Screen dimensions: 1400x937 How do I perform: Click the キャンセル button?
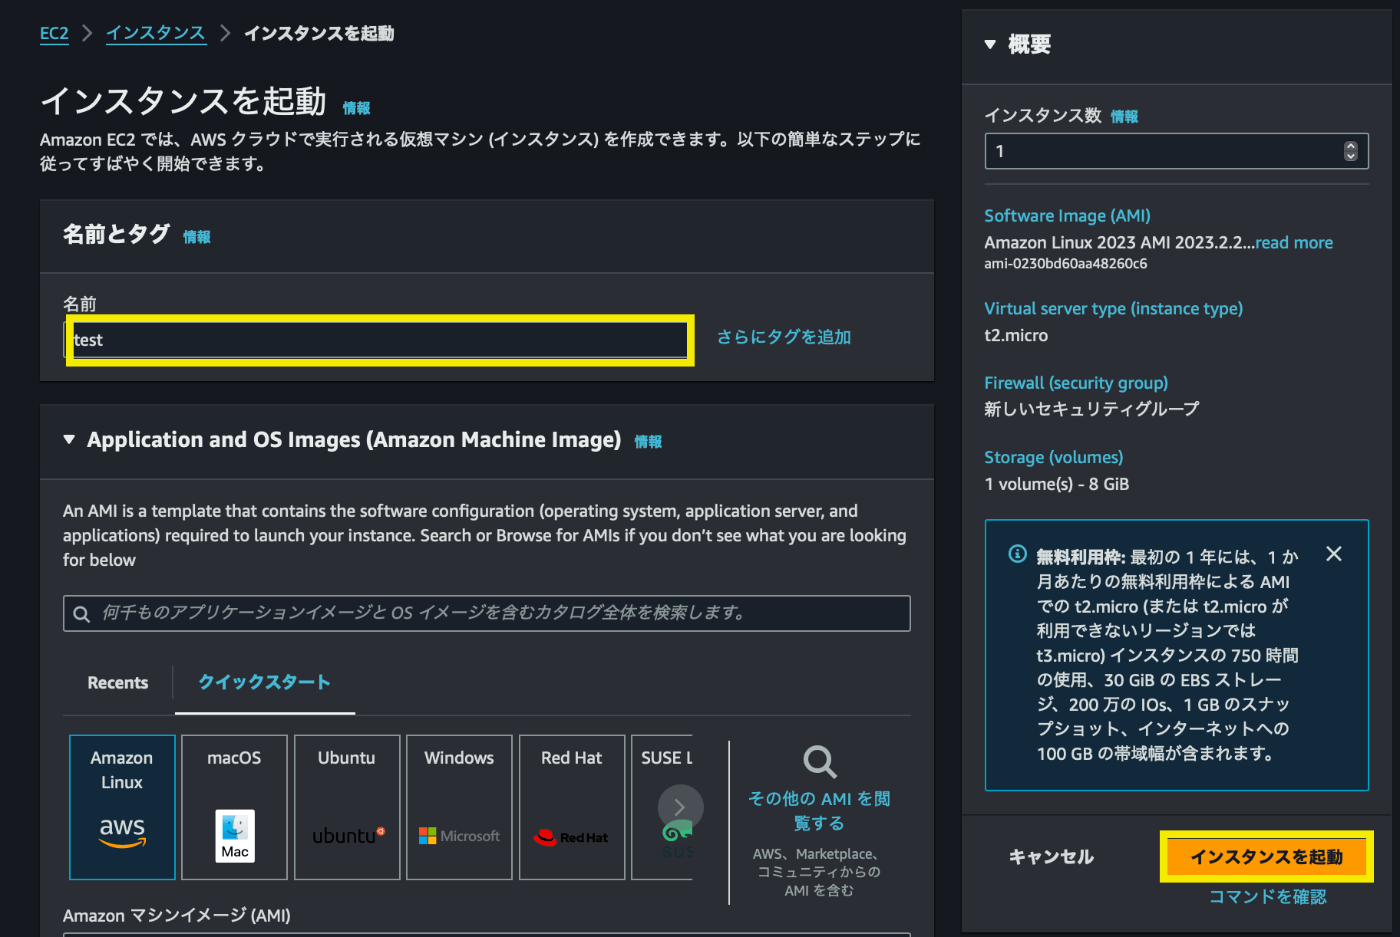click(x=1051, y=857)
